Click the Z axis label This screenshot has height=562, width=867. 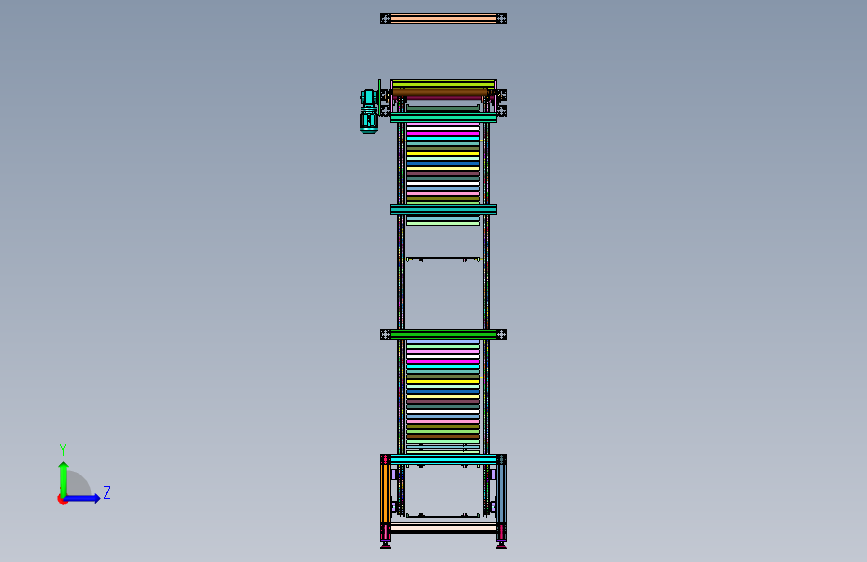tap(107, 492)
